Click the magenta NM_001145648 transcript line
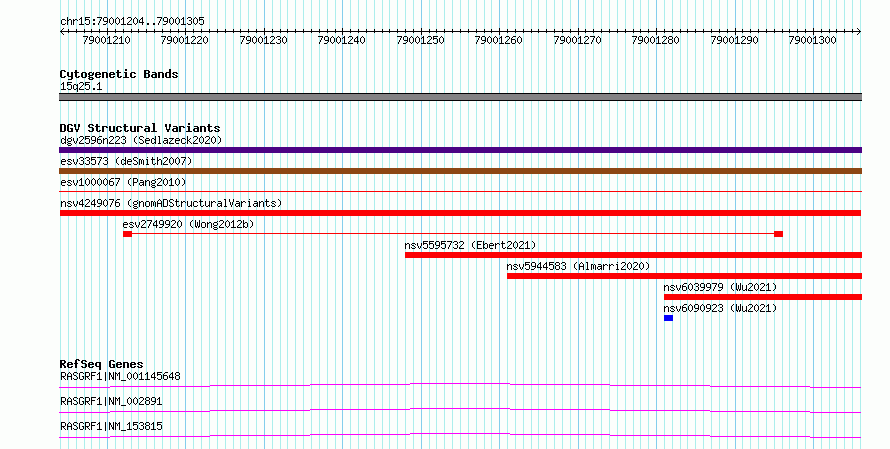The height and width of the screenshot is (449, 890). click(x=460, y=385)
